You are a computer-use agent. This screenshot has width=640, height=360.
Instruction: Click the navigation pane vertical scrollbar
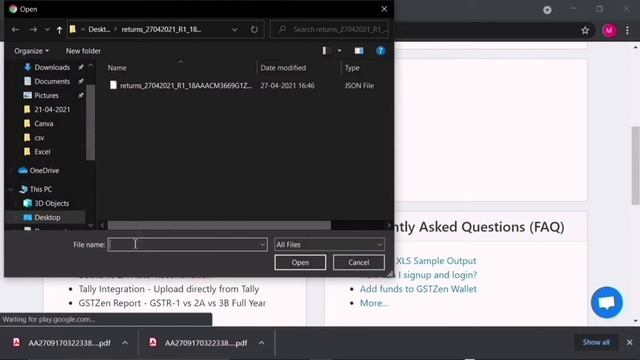coord(90,122)
